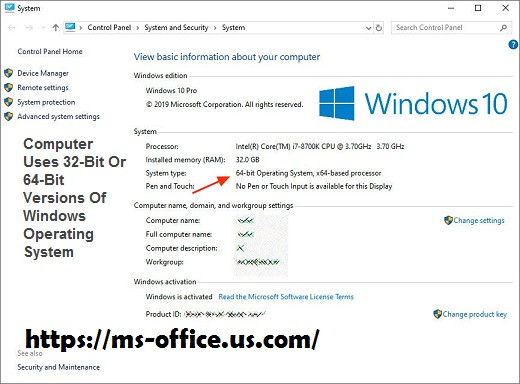
Task: Open the address bar history dropdown
Action: point(368,28)
